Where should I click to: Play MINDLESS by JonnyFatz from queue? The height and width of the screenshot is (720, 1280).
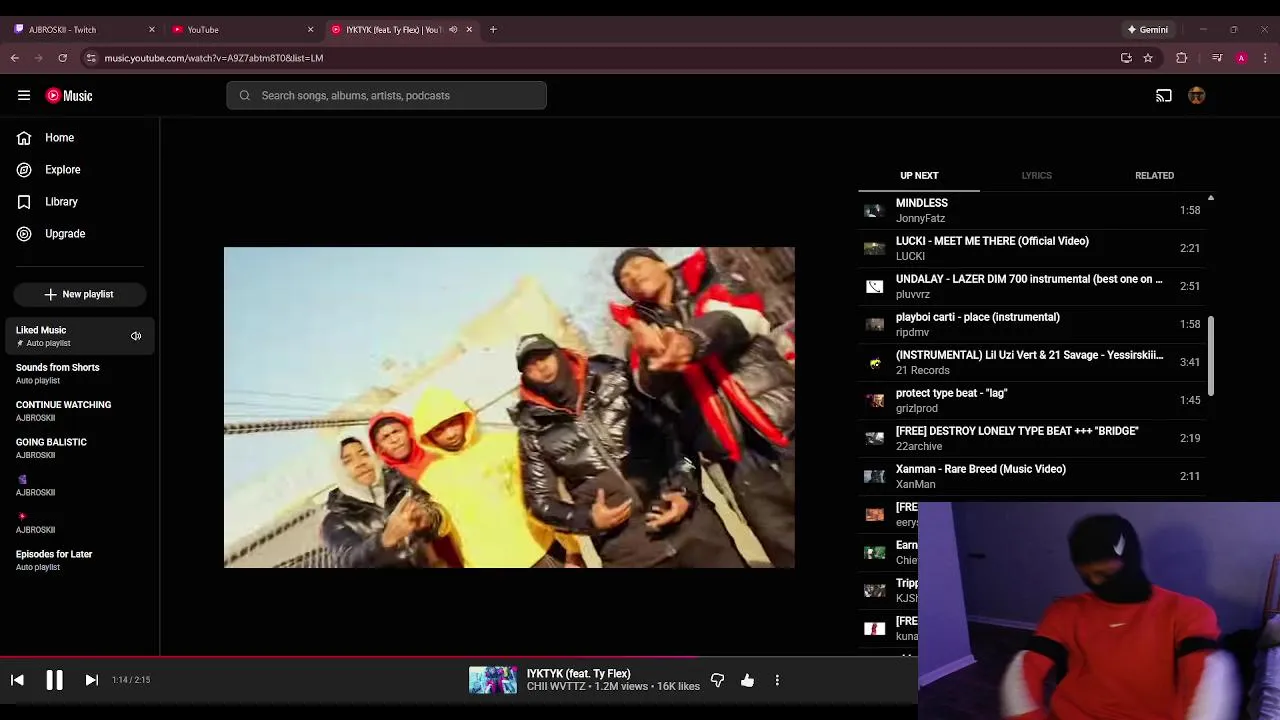pos(1032,210)
